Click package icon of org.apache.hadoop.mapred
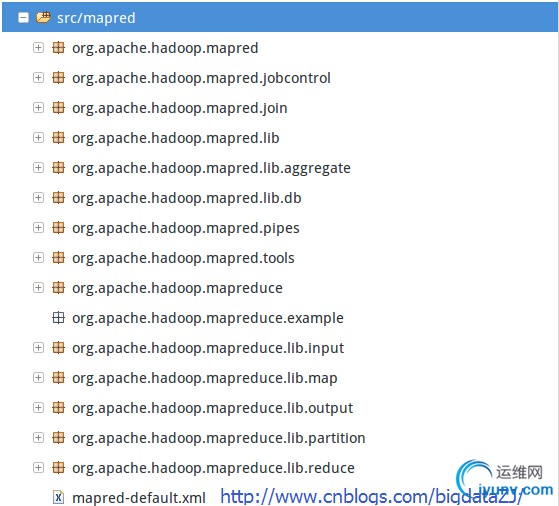Viewport: 559px width, 506px height. pyautogui.click(x=58, y=47)
